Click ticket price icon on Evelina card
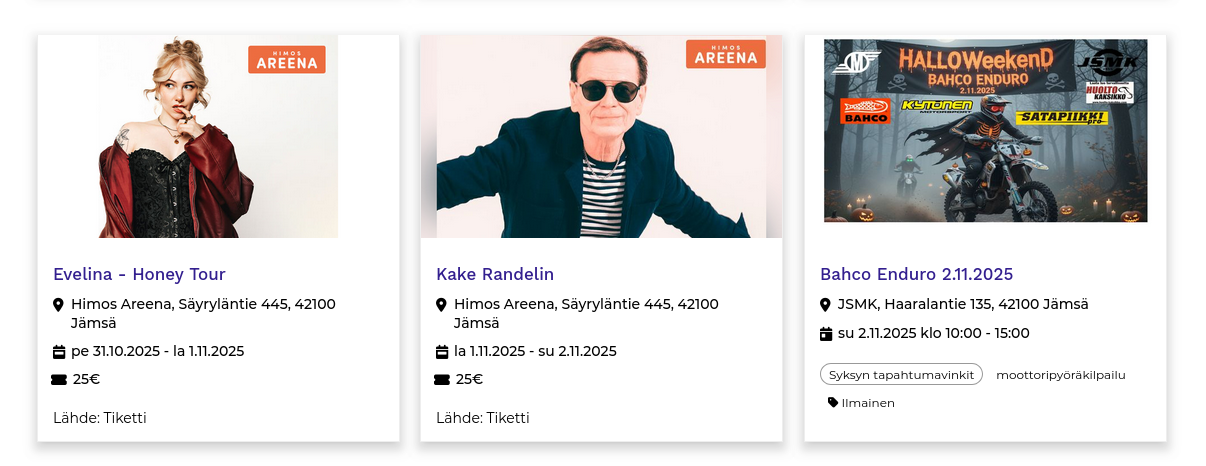The width and height of the screenshot is (1206, 466). [x=59, y=379]
